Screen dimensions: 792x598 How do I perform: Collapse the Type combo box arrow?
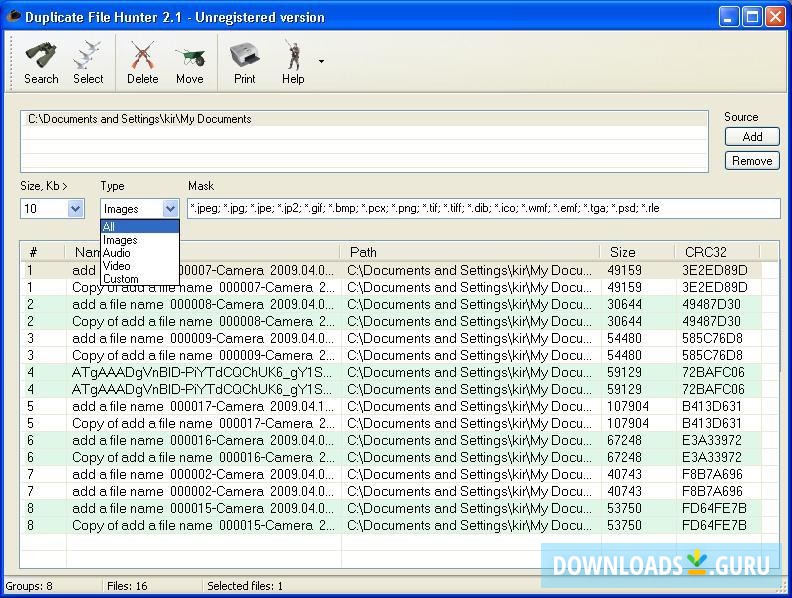[x=170, y=209]
